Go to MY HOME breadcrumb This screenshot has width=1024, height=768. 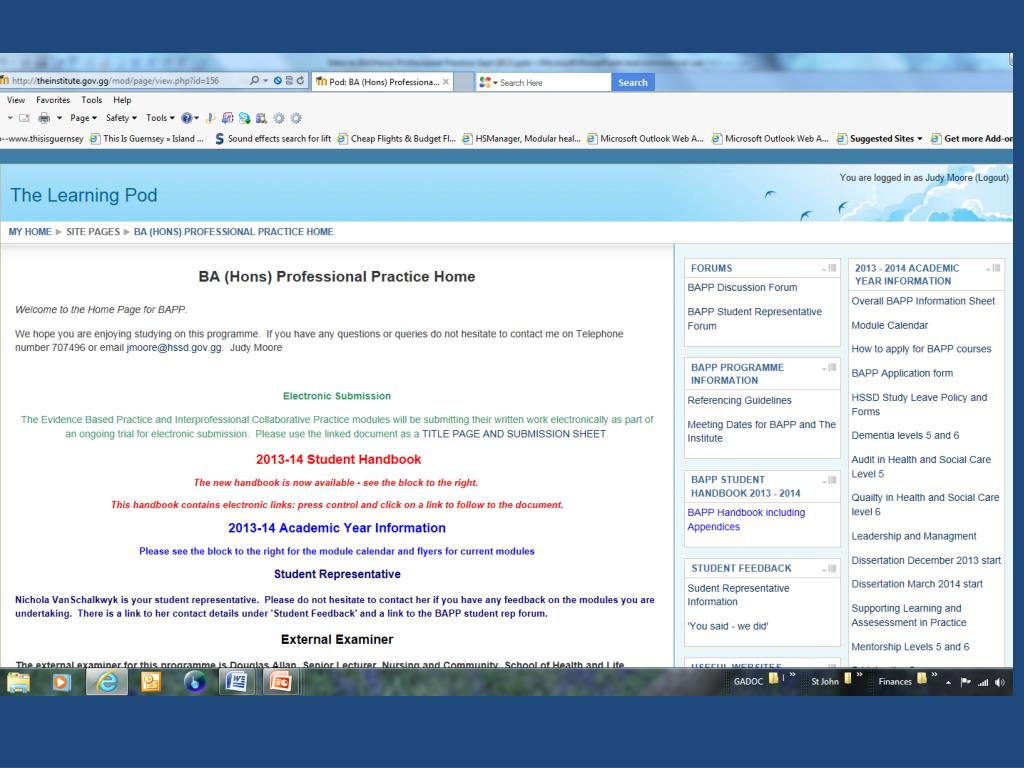point(30,232)
